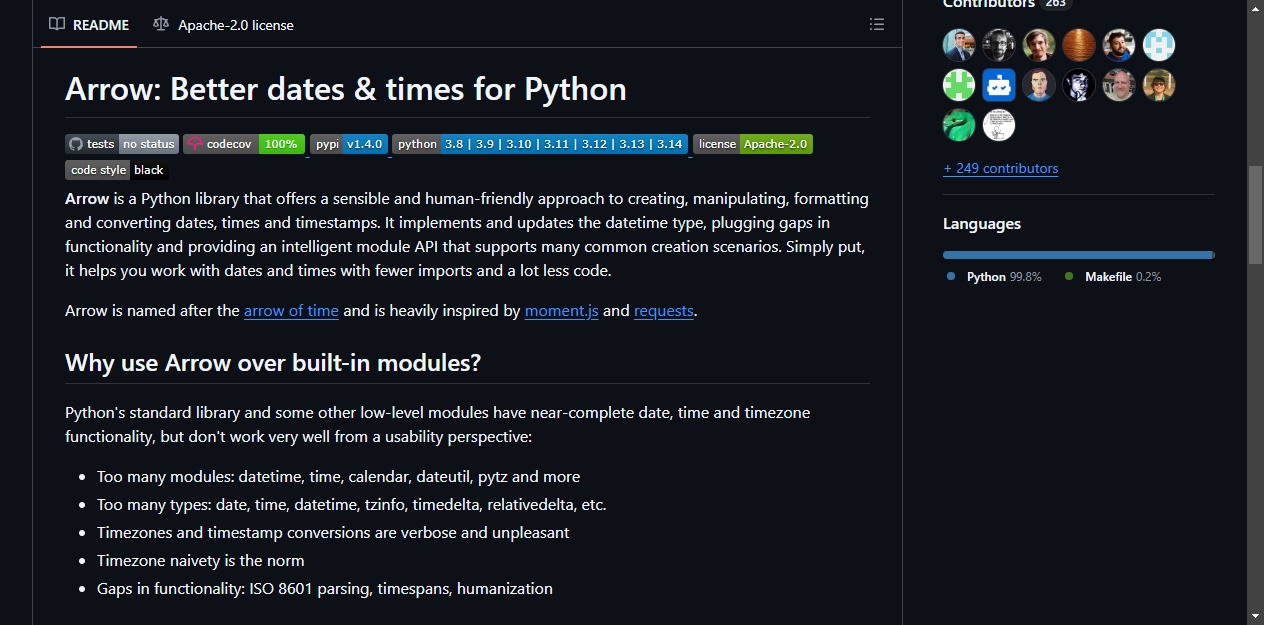Click the Timezone naivety is the norm item
This screenshot has height=625, width=1264.
(201, 561)
